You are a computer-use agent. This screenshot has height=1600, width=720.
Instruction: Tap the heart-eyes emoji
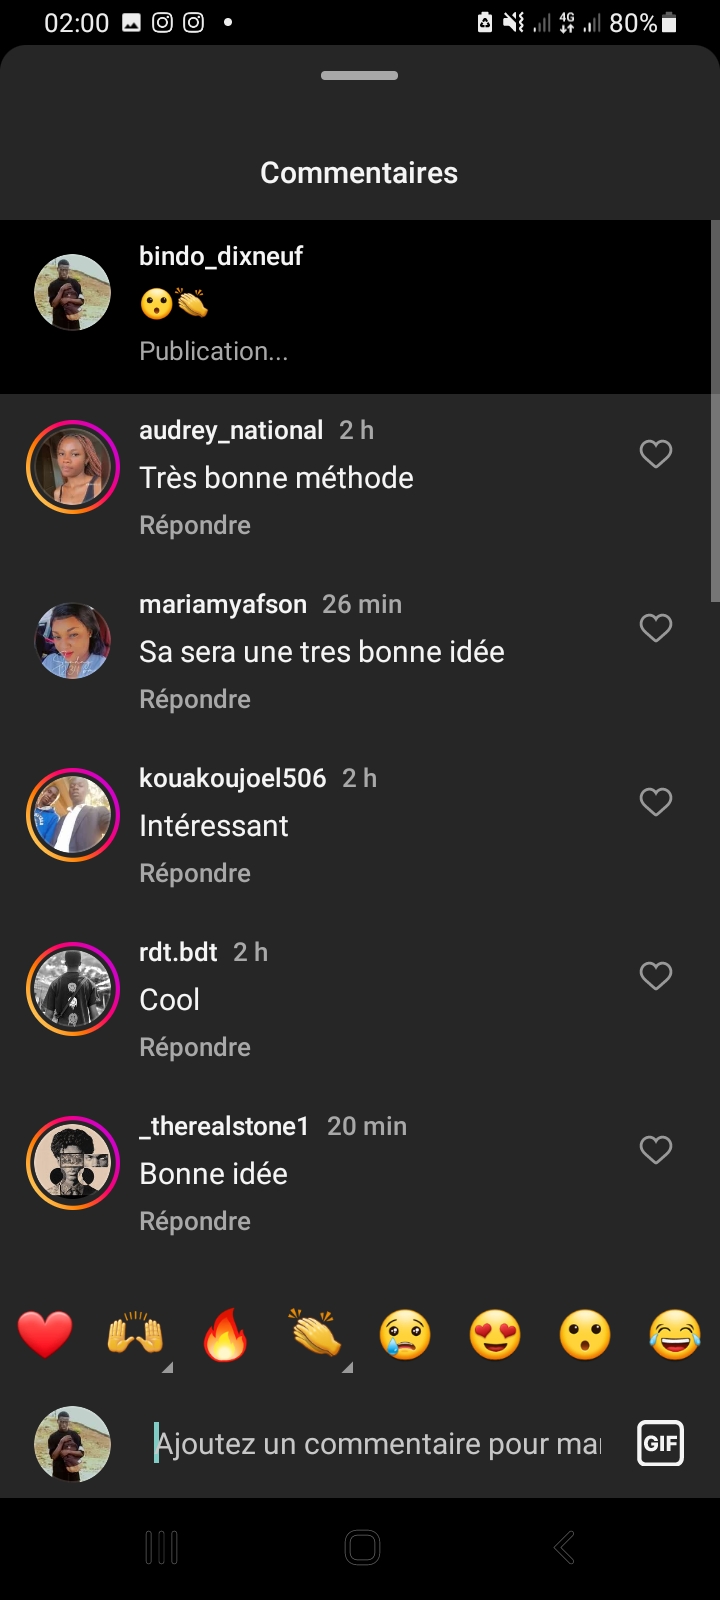coord(495,1335)
